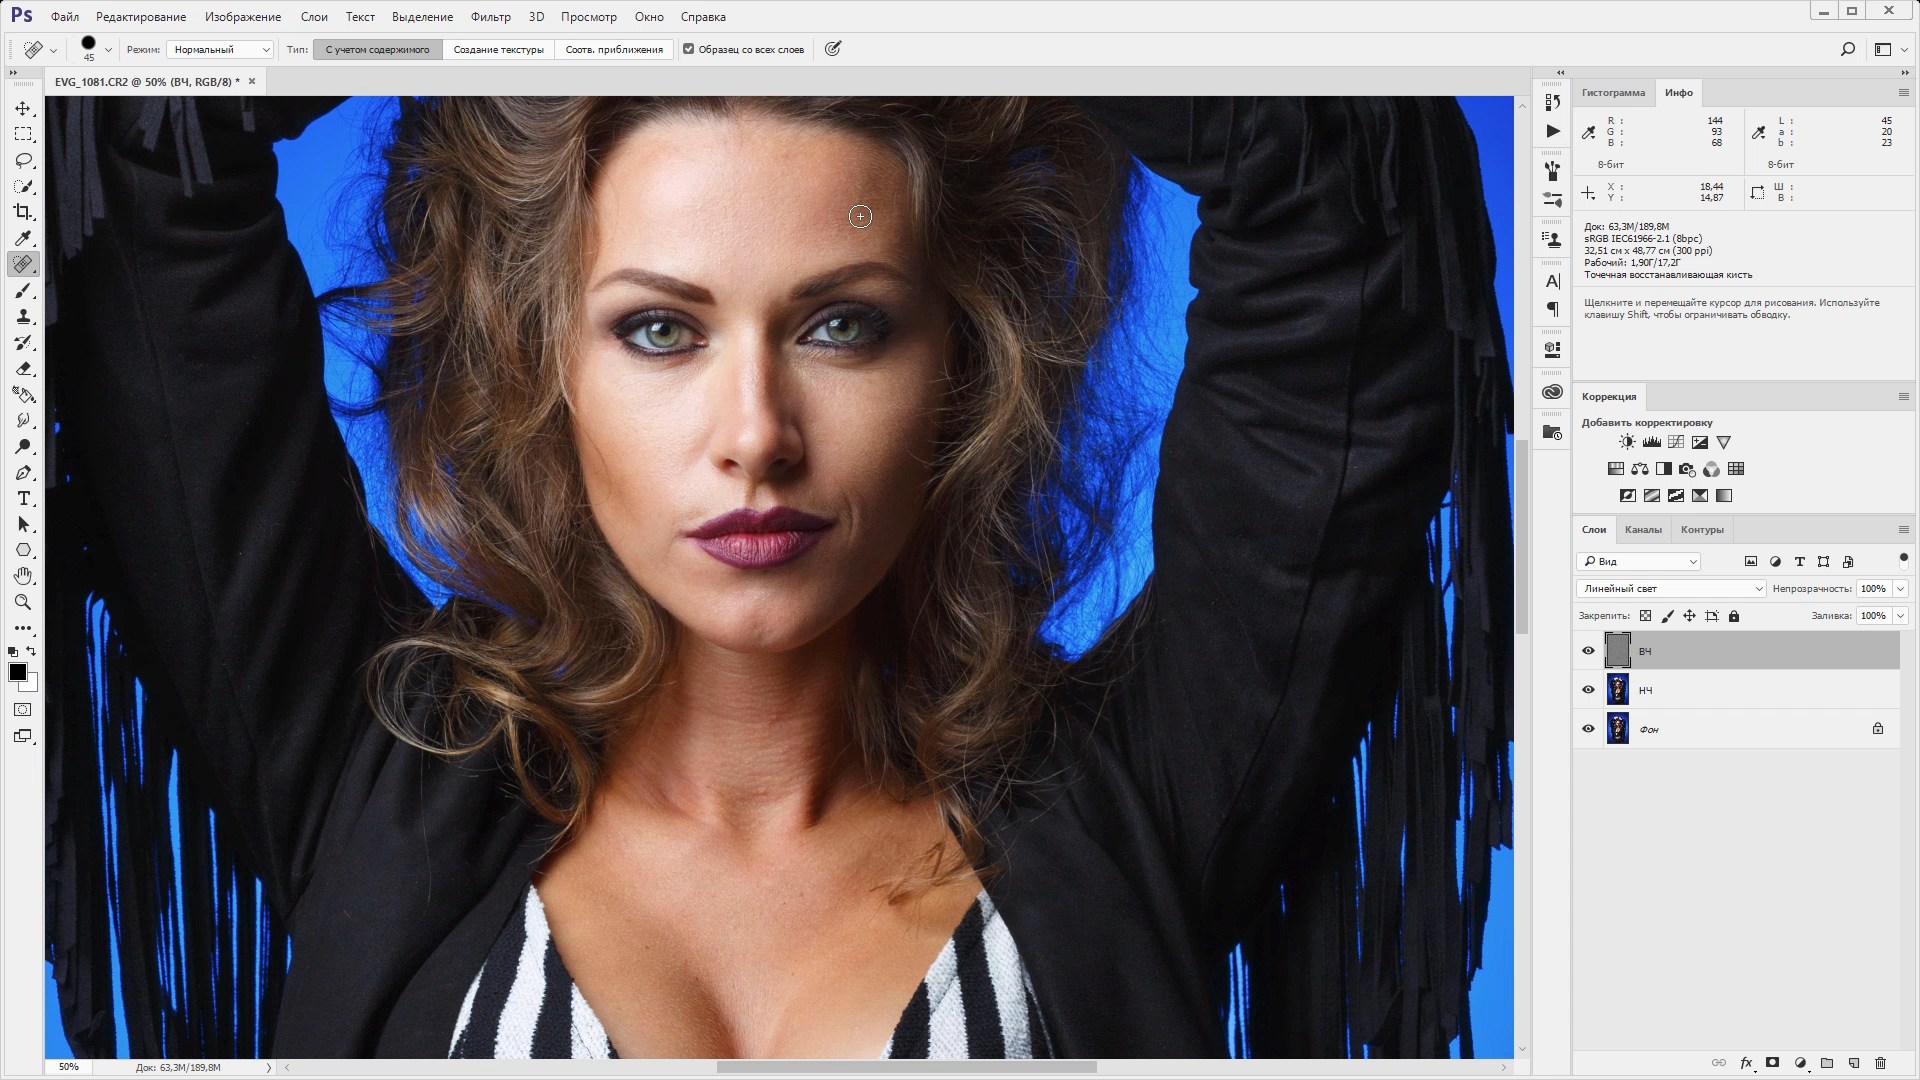
Task: Select the Horizontal Type tool
Action: (23, 498)
